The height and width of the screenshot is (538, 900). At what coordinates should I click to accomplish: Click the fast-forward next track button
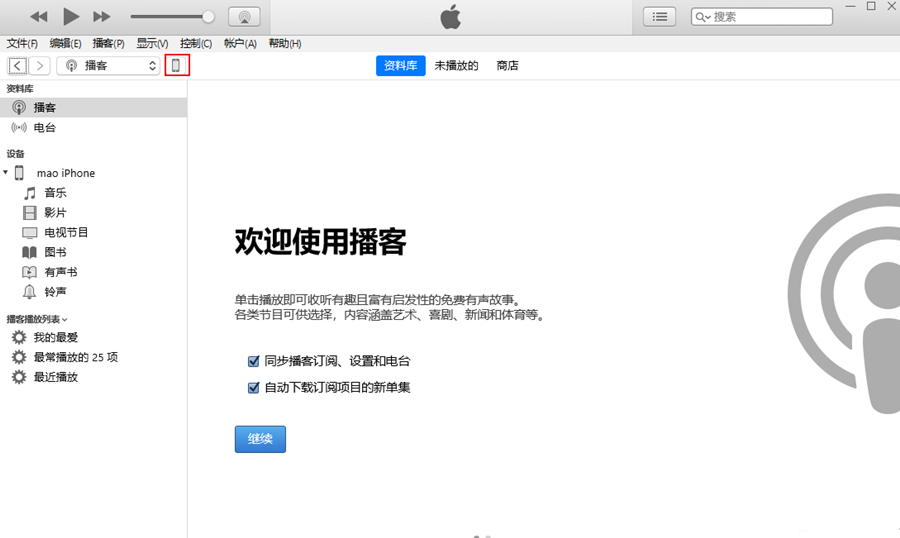[x=102, y=17]
